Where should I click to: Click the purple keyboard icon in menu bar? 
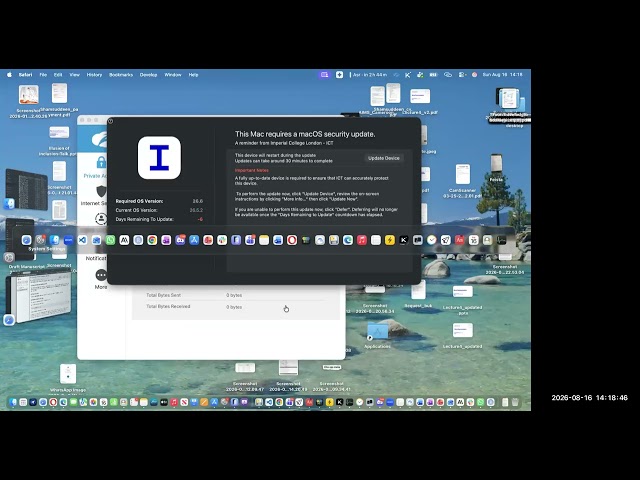[324, 75]
